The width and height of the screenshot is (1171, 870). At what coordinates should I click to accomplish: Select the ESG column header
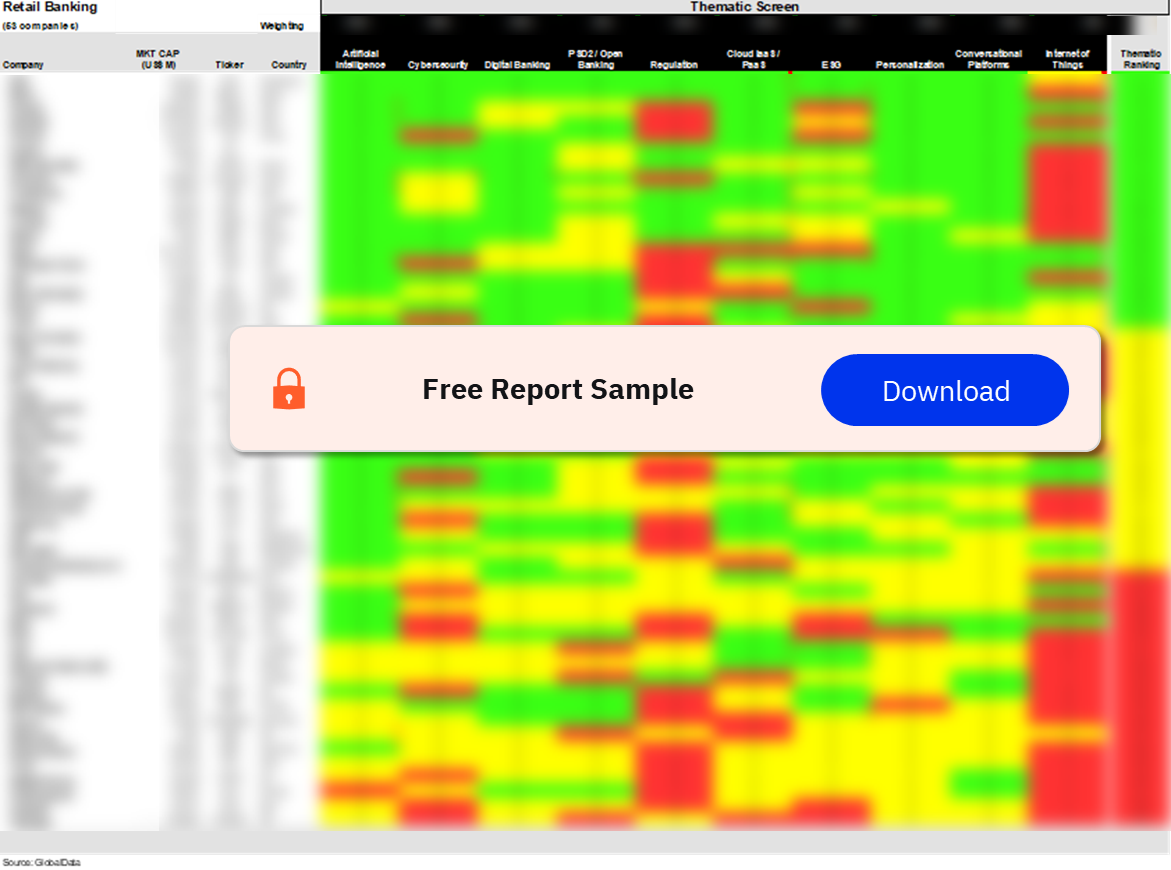click(831, 65)
